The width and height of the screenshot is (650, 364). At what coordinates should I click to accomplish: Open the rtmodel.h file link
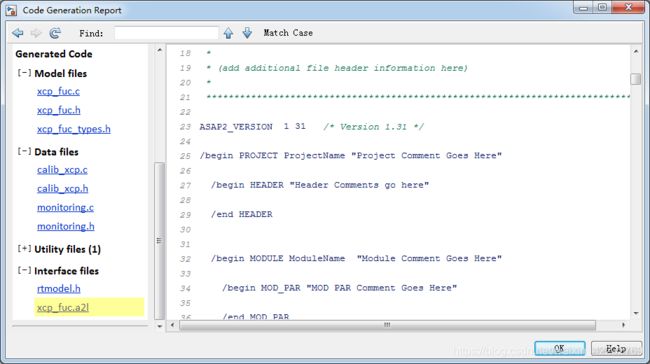tap(58, 289)
